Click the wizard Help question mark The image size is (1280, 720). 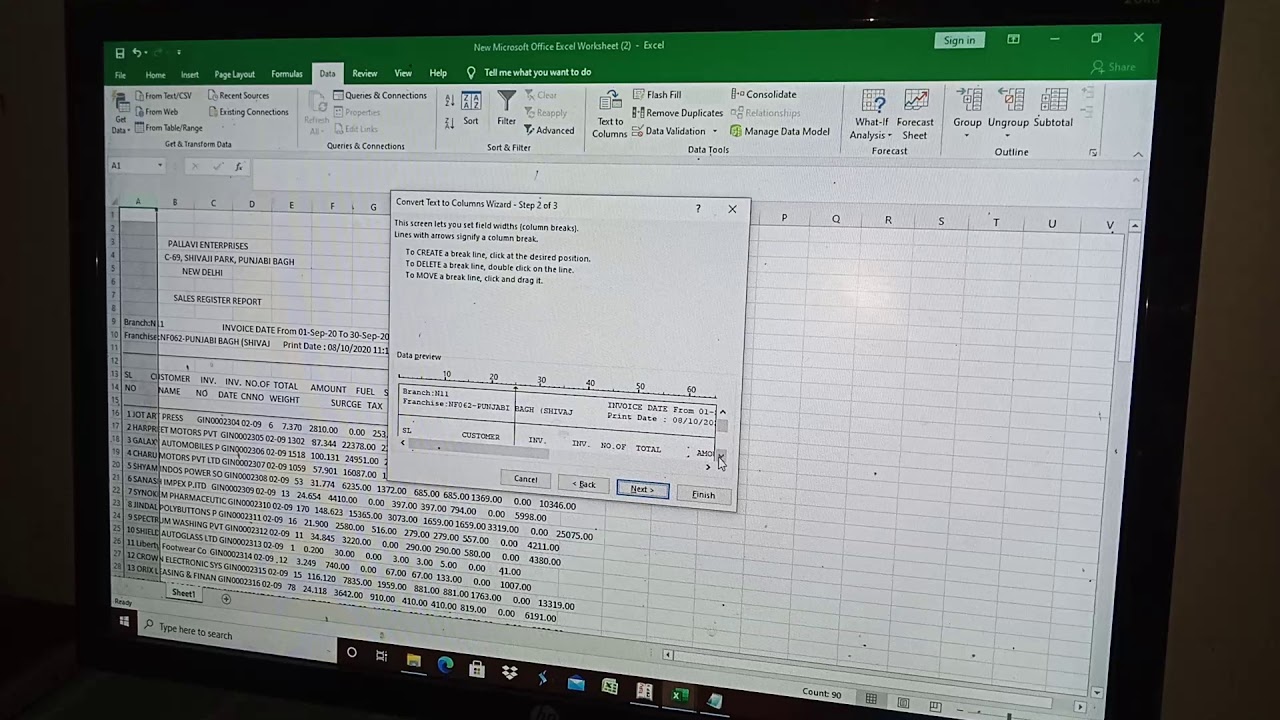click(698, 208)
